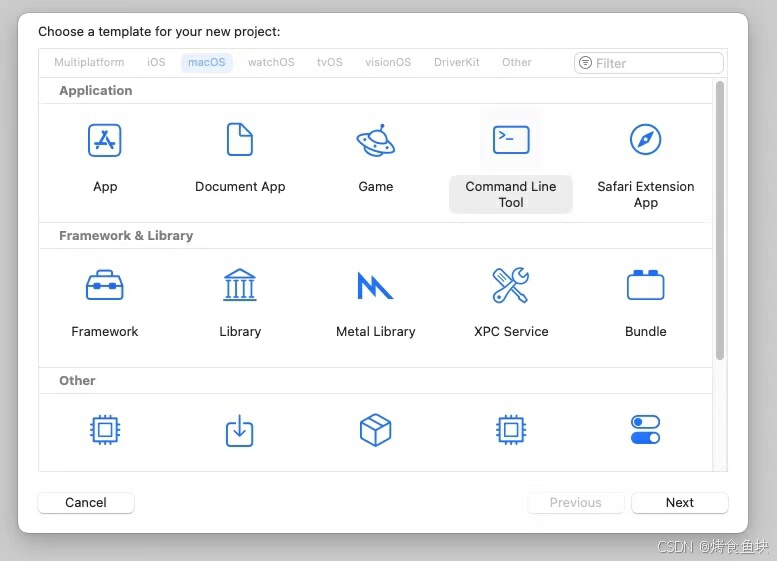This screenshot has width=777, height=561.
Task: Click the Library label under building icon
Action: [240, 332]
